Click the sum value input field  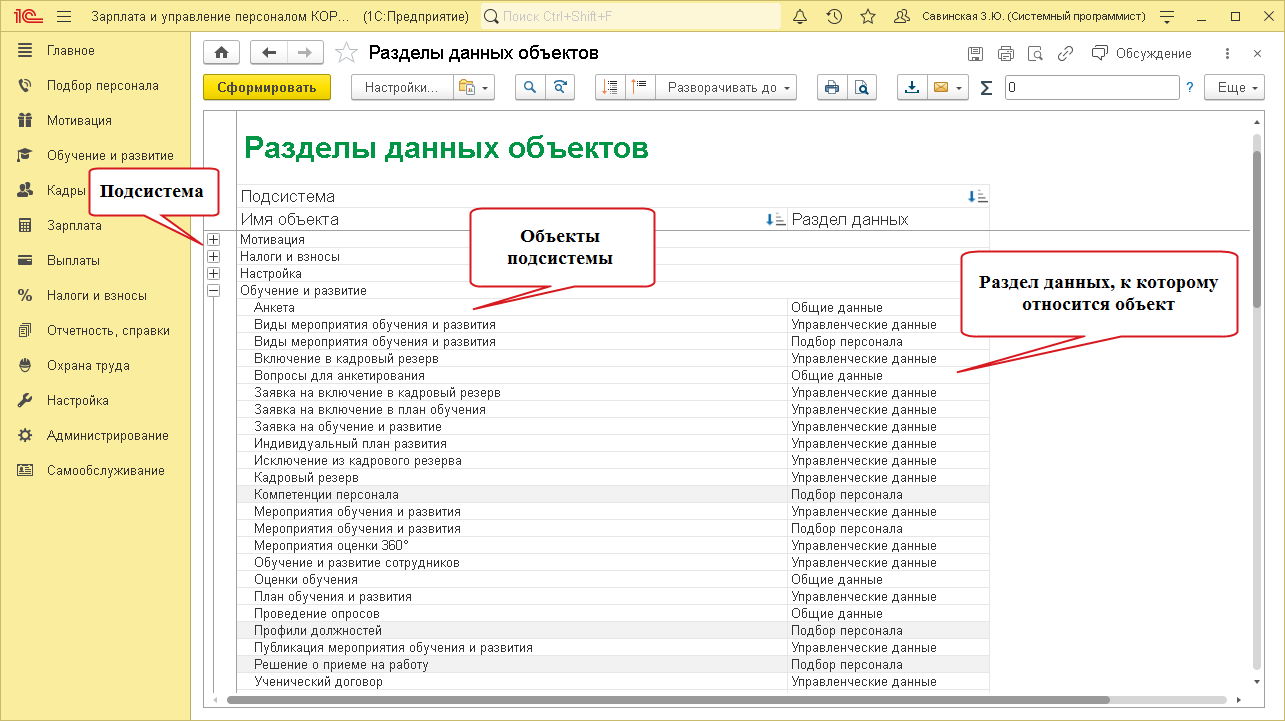coord(1091,88)
